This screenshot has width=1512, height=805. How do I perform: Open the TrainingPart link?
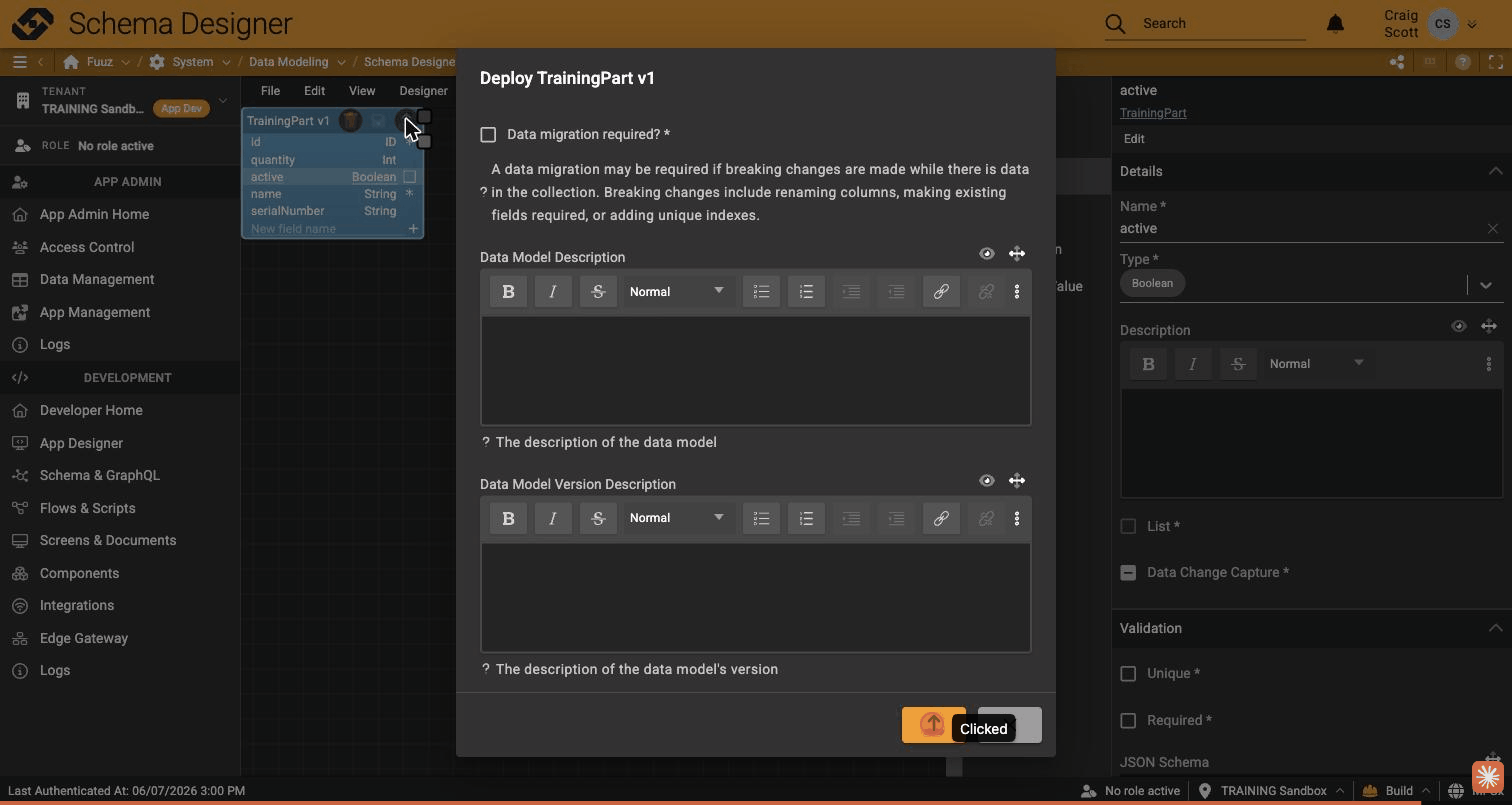pos(1153,113)
